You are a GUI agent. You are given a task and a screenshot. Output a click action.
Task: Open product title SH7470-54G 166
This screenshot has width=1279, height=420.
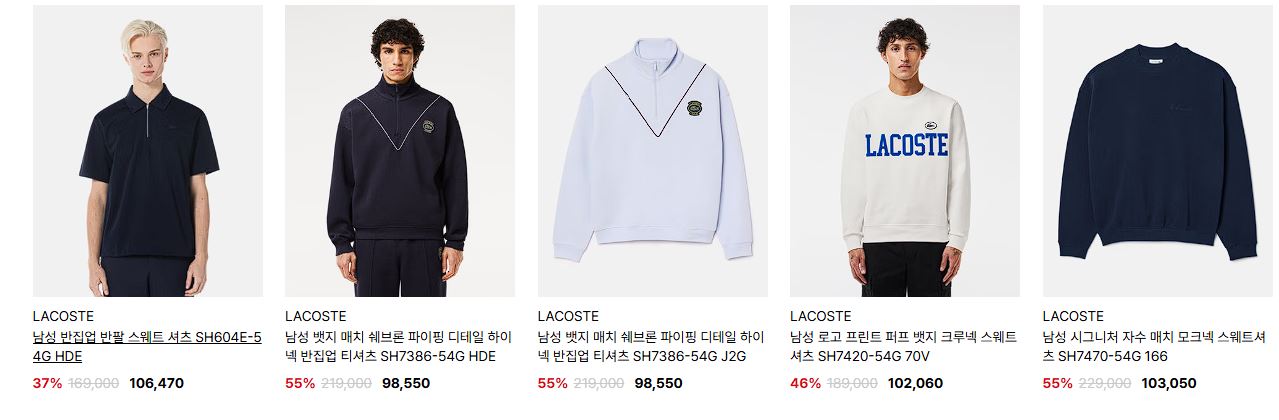[1156, 347]
